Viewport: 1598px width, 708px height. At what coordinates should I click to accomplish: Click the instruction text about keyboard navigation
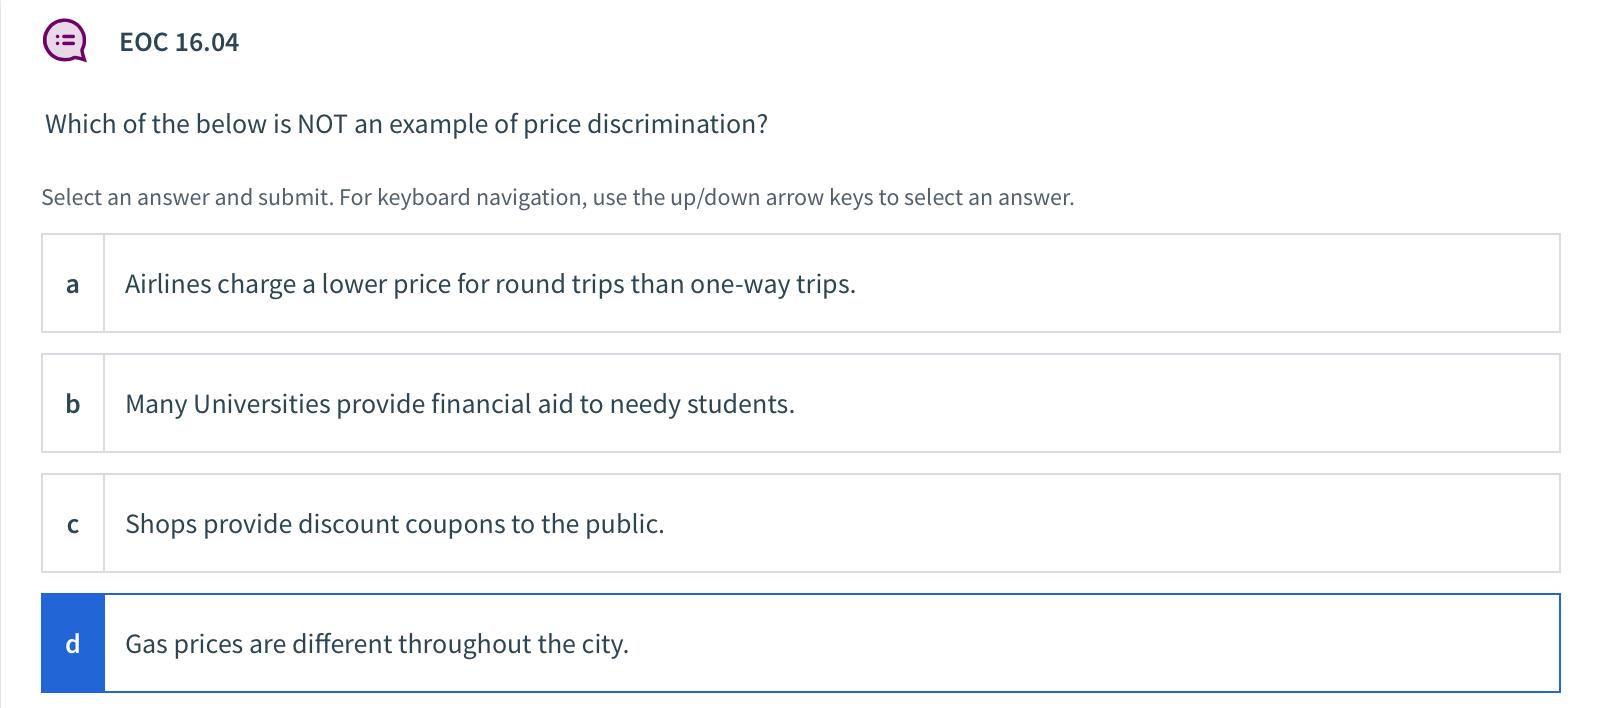point(556,197)
